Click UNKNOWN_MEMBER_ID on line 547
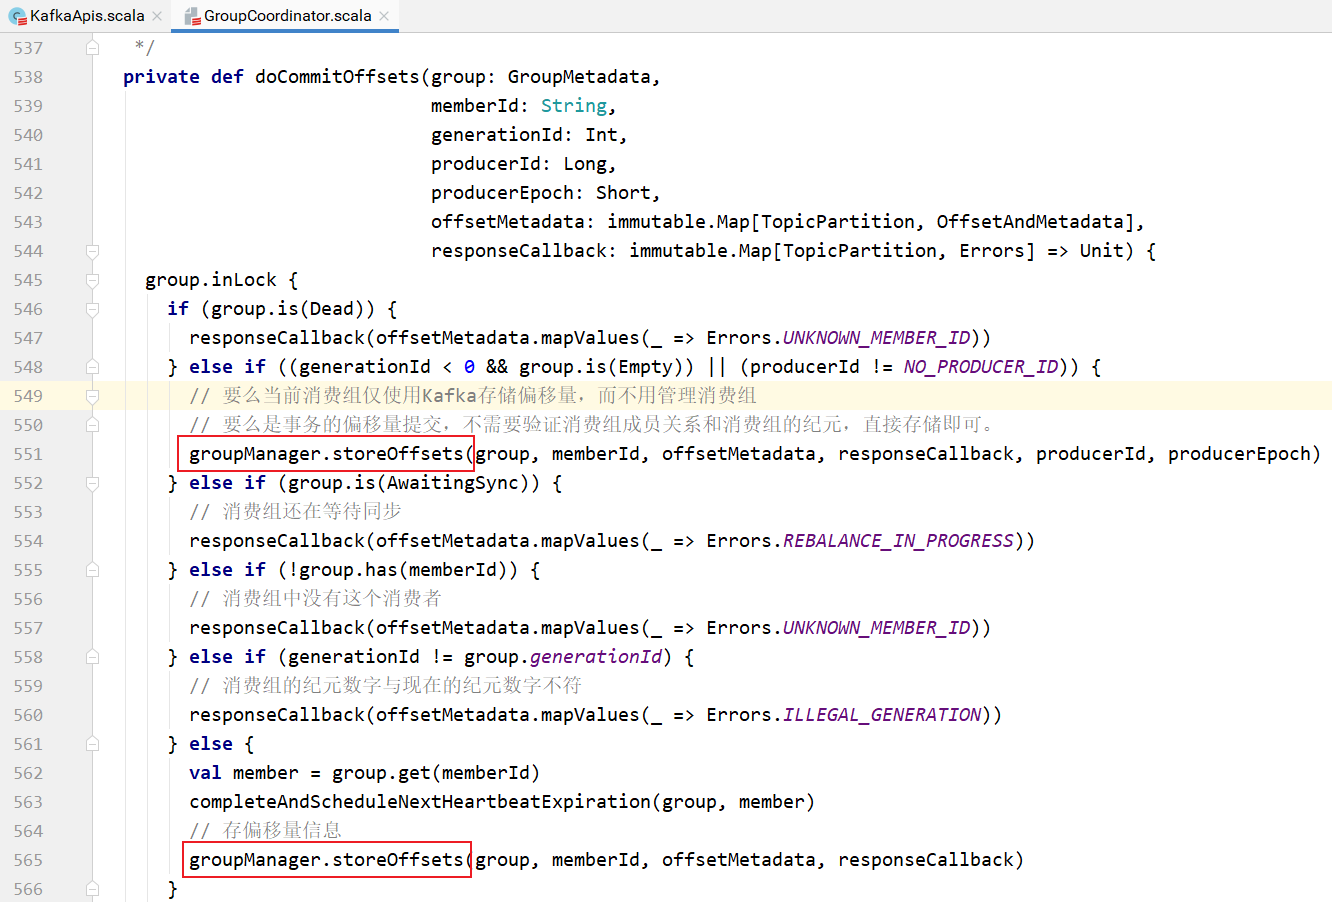1332x902 pixels. click(876, 338)
